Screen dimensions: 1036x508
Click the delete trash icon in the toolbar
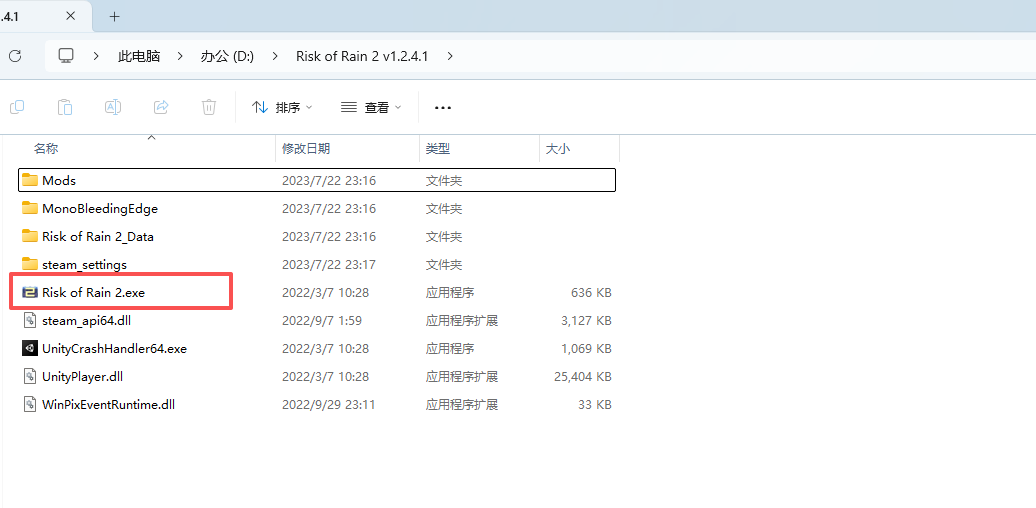click(209, 107)
